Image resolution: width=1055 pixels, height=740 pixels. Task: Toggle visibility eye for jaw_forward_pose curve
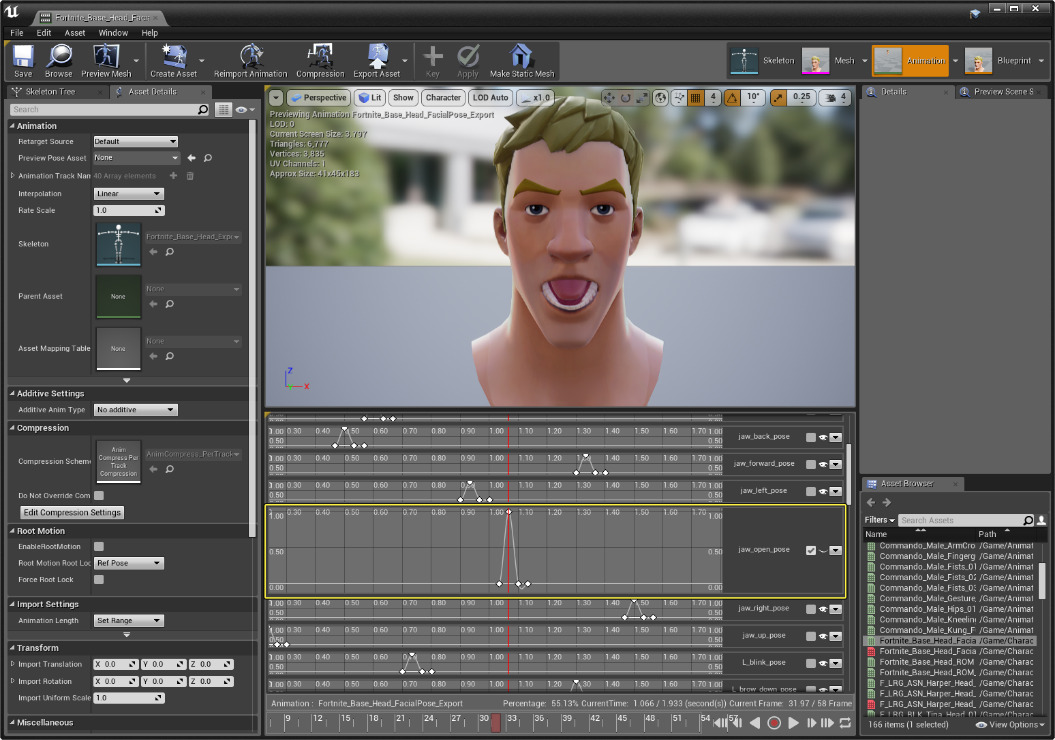823,464
